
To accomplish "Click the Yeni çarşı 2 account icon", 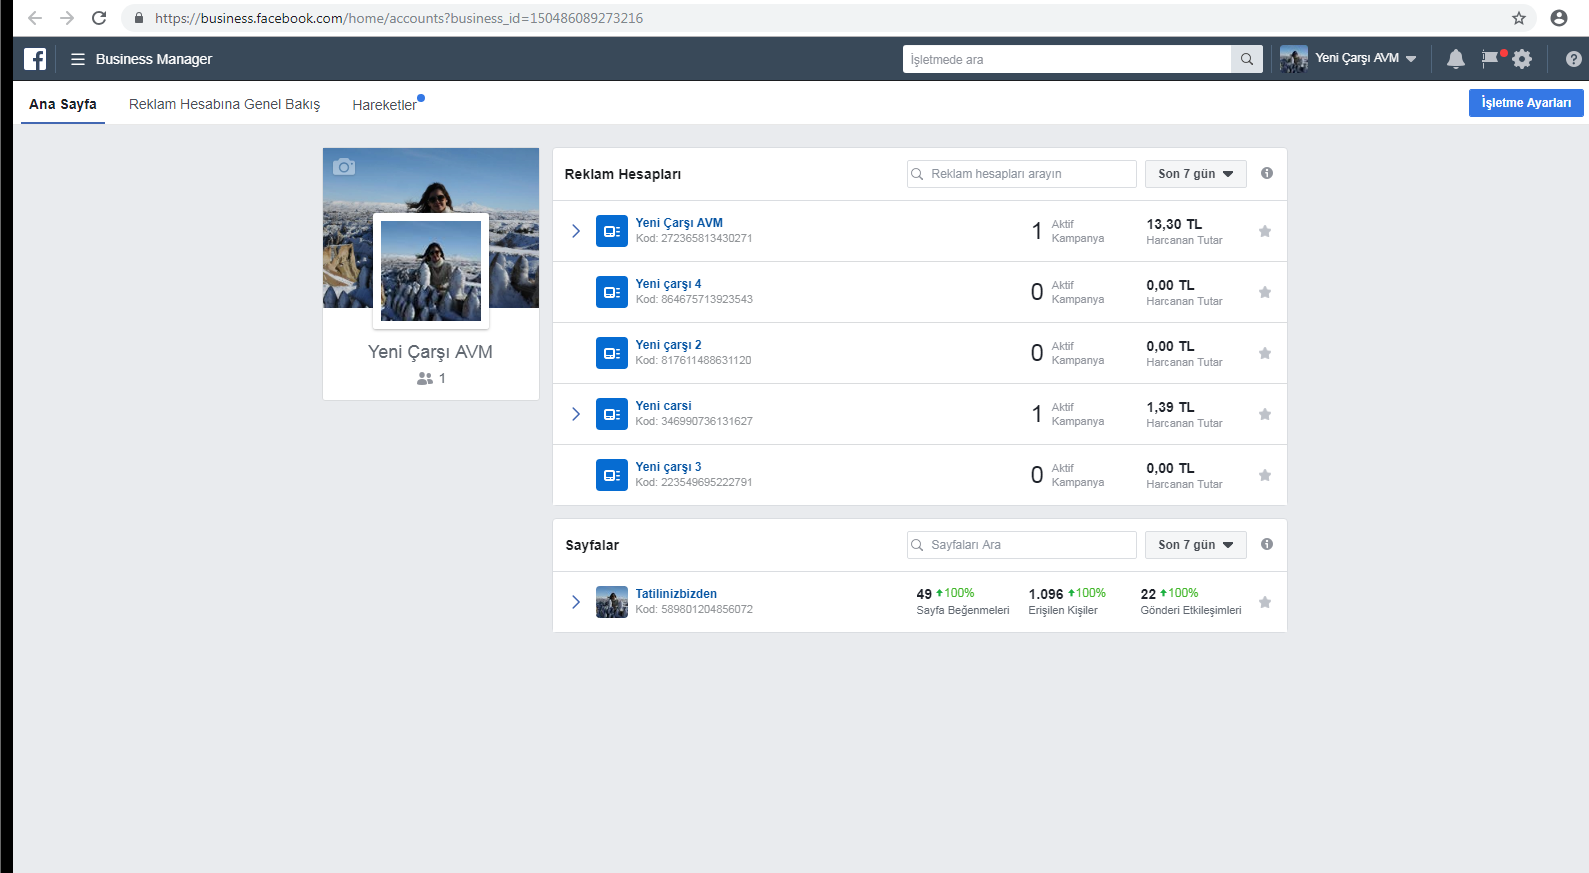I will pyautogui.click(x=612, y=353).
